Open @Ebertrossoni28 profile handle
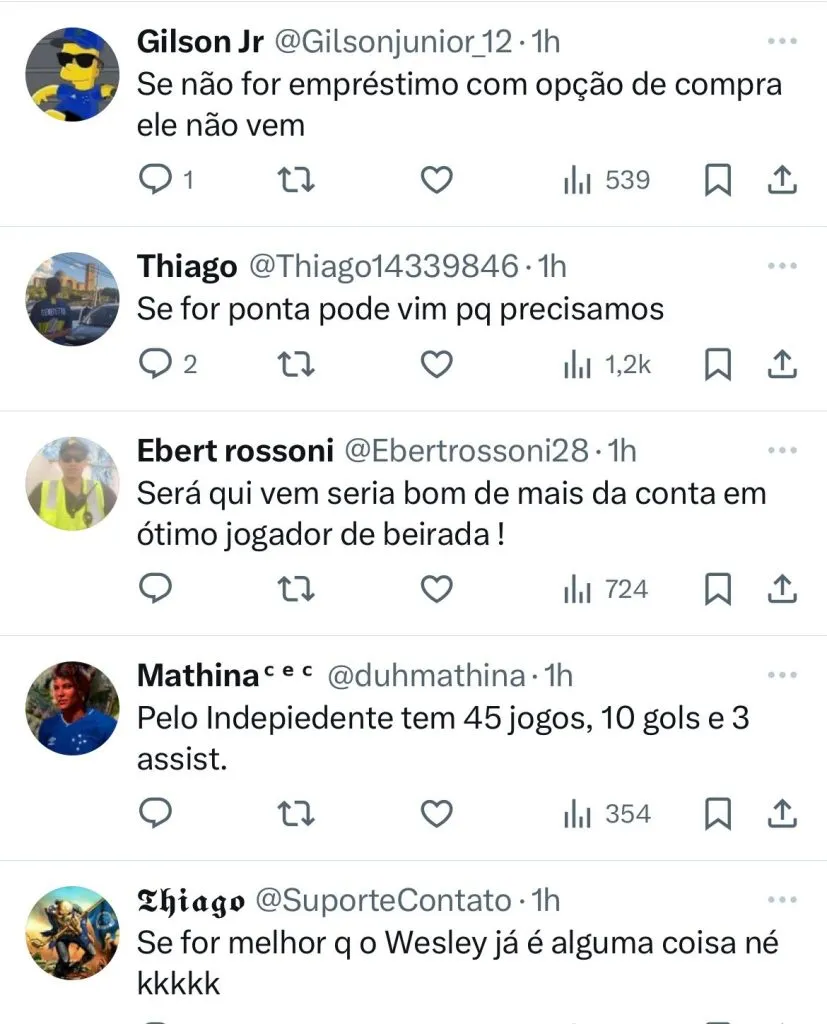This screenshot has height=1024, width=827. [466, 451]
